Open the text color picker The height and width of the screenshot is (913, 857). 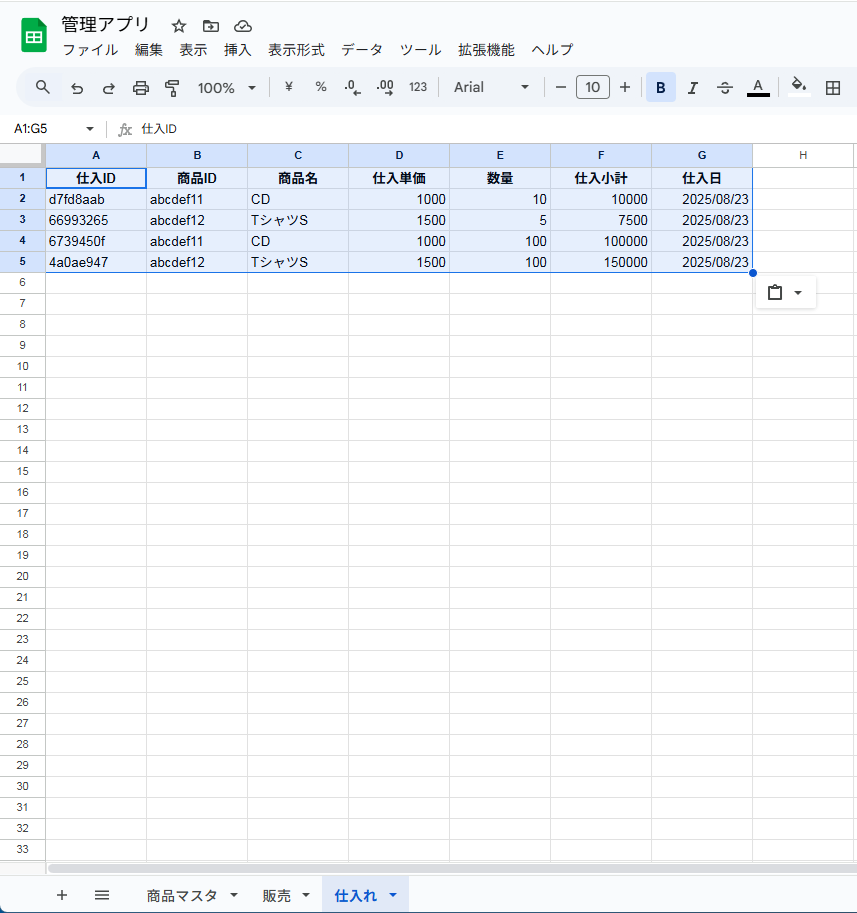[x=758, y=88]
